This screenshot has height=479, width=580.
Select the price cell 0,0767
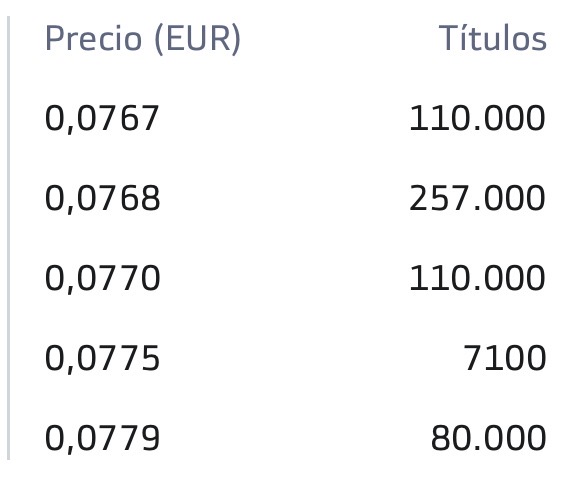pos(102,119)
